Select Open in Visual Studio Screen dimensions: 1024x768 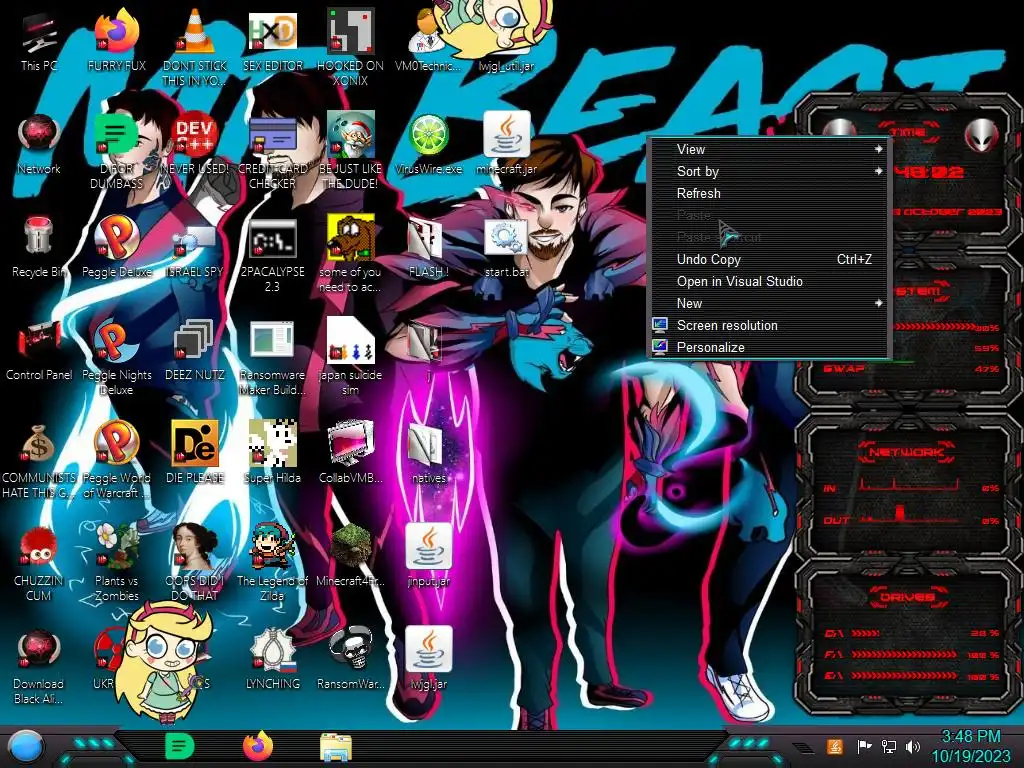click(x=770, y=281)
